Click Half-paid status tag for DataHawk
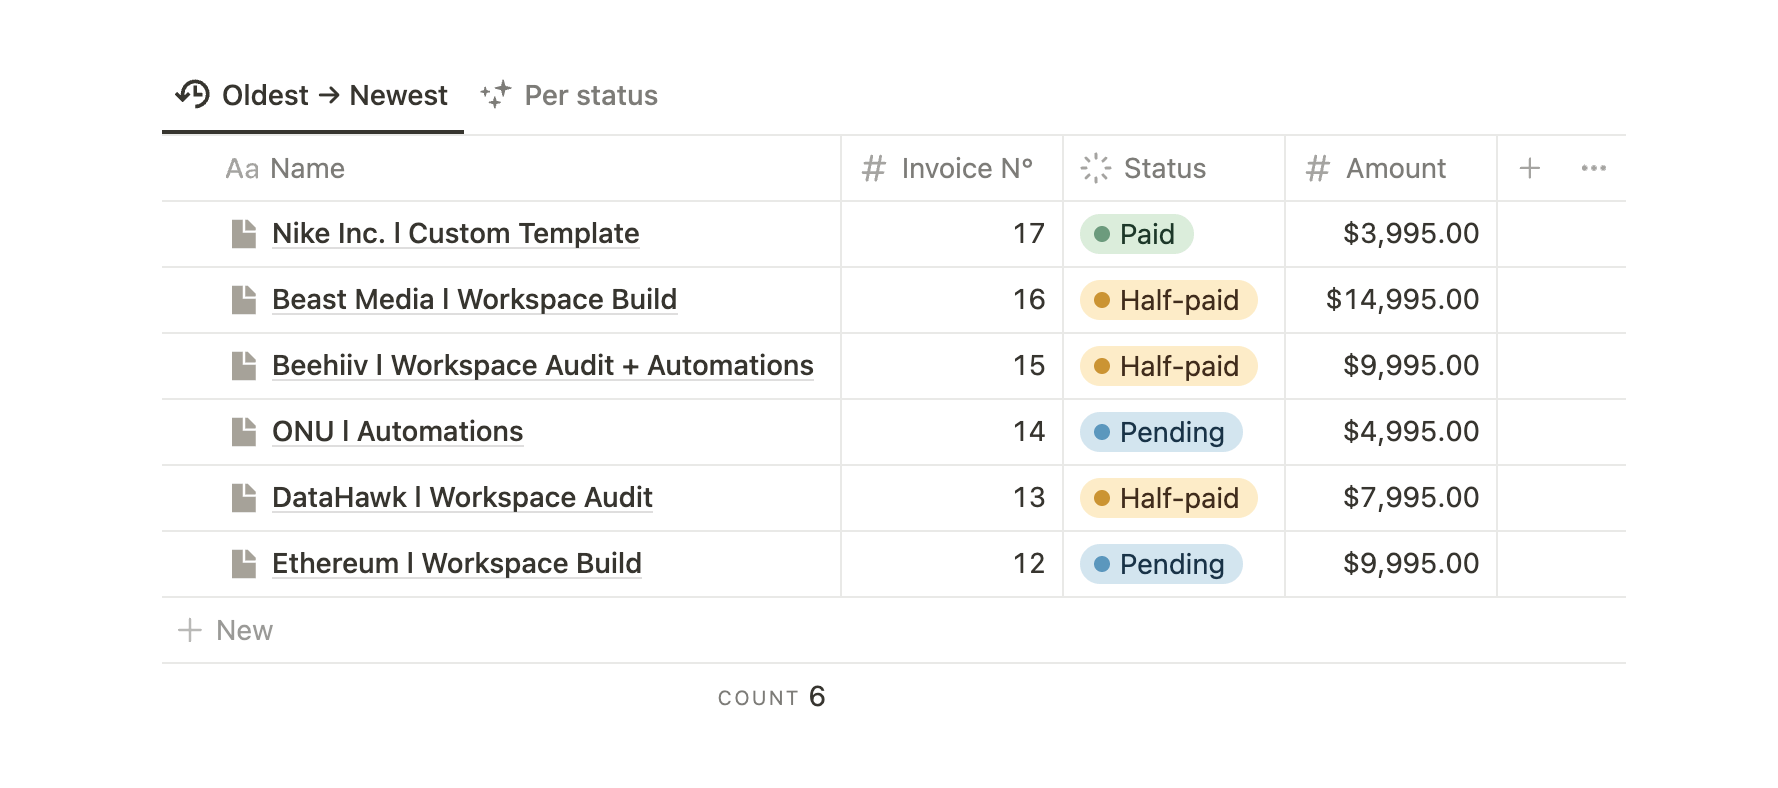The image size is (1778, 788). pyautogui.click(x=1168, y=498)
